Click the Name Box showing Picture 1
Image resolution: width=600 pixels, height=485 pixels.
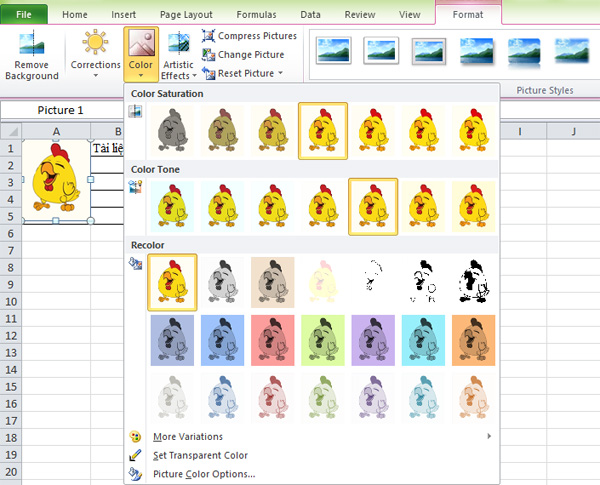pos(60,110)
